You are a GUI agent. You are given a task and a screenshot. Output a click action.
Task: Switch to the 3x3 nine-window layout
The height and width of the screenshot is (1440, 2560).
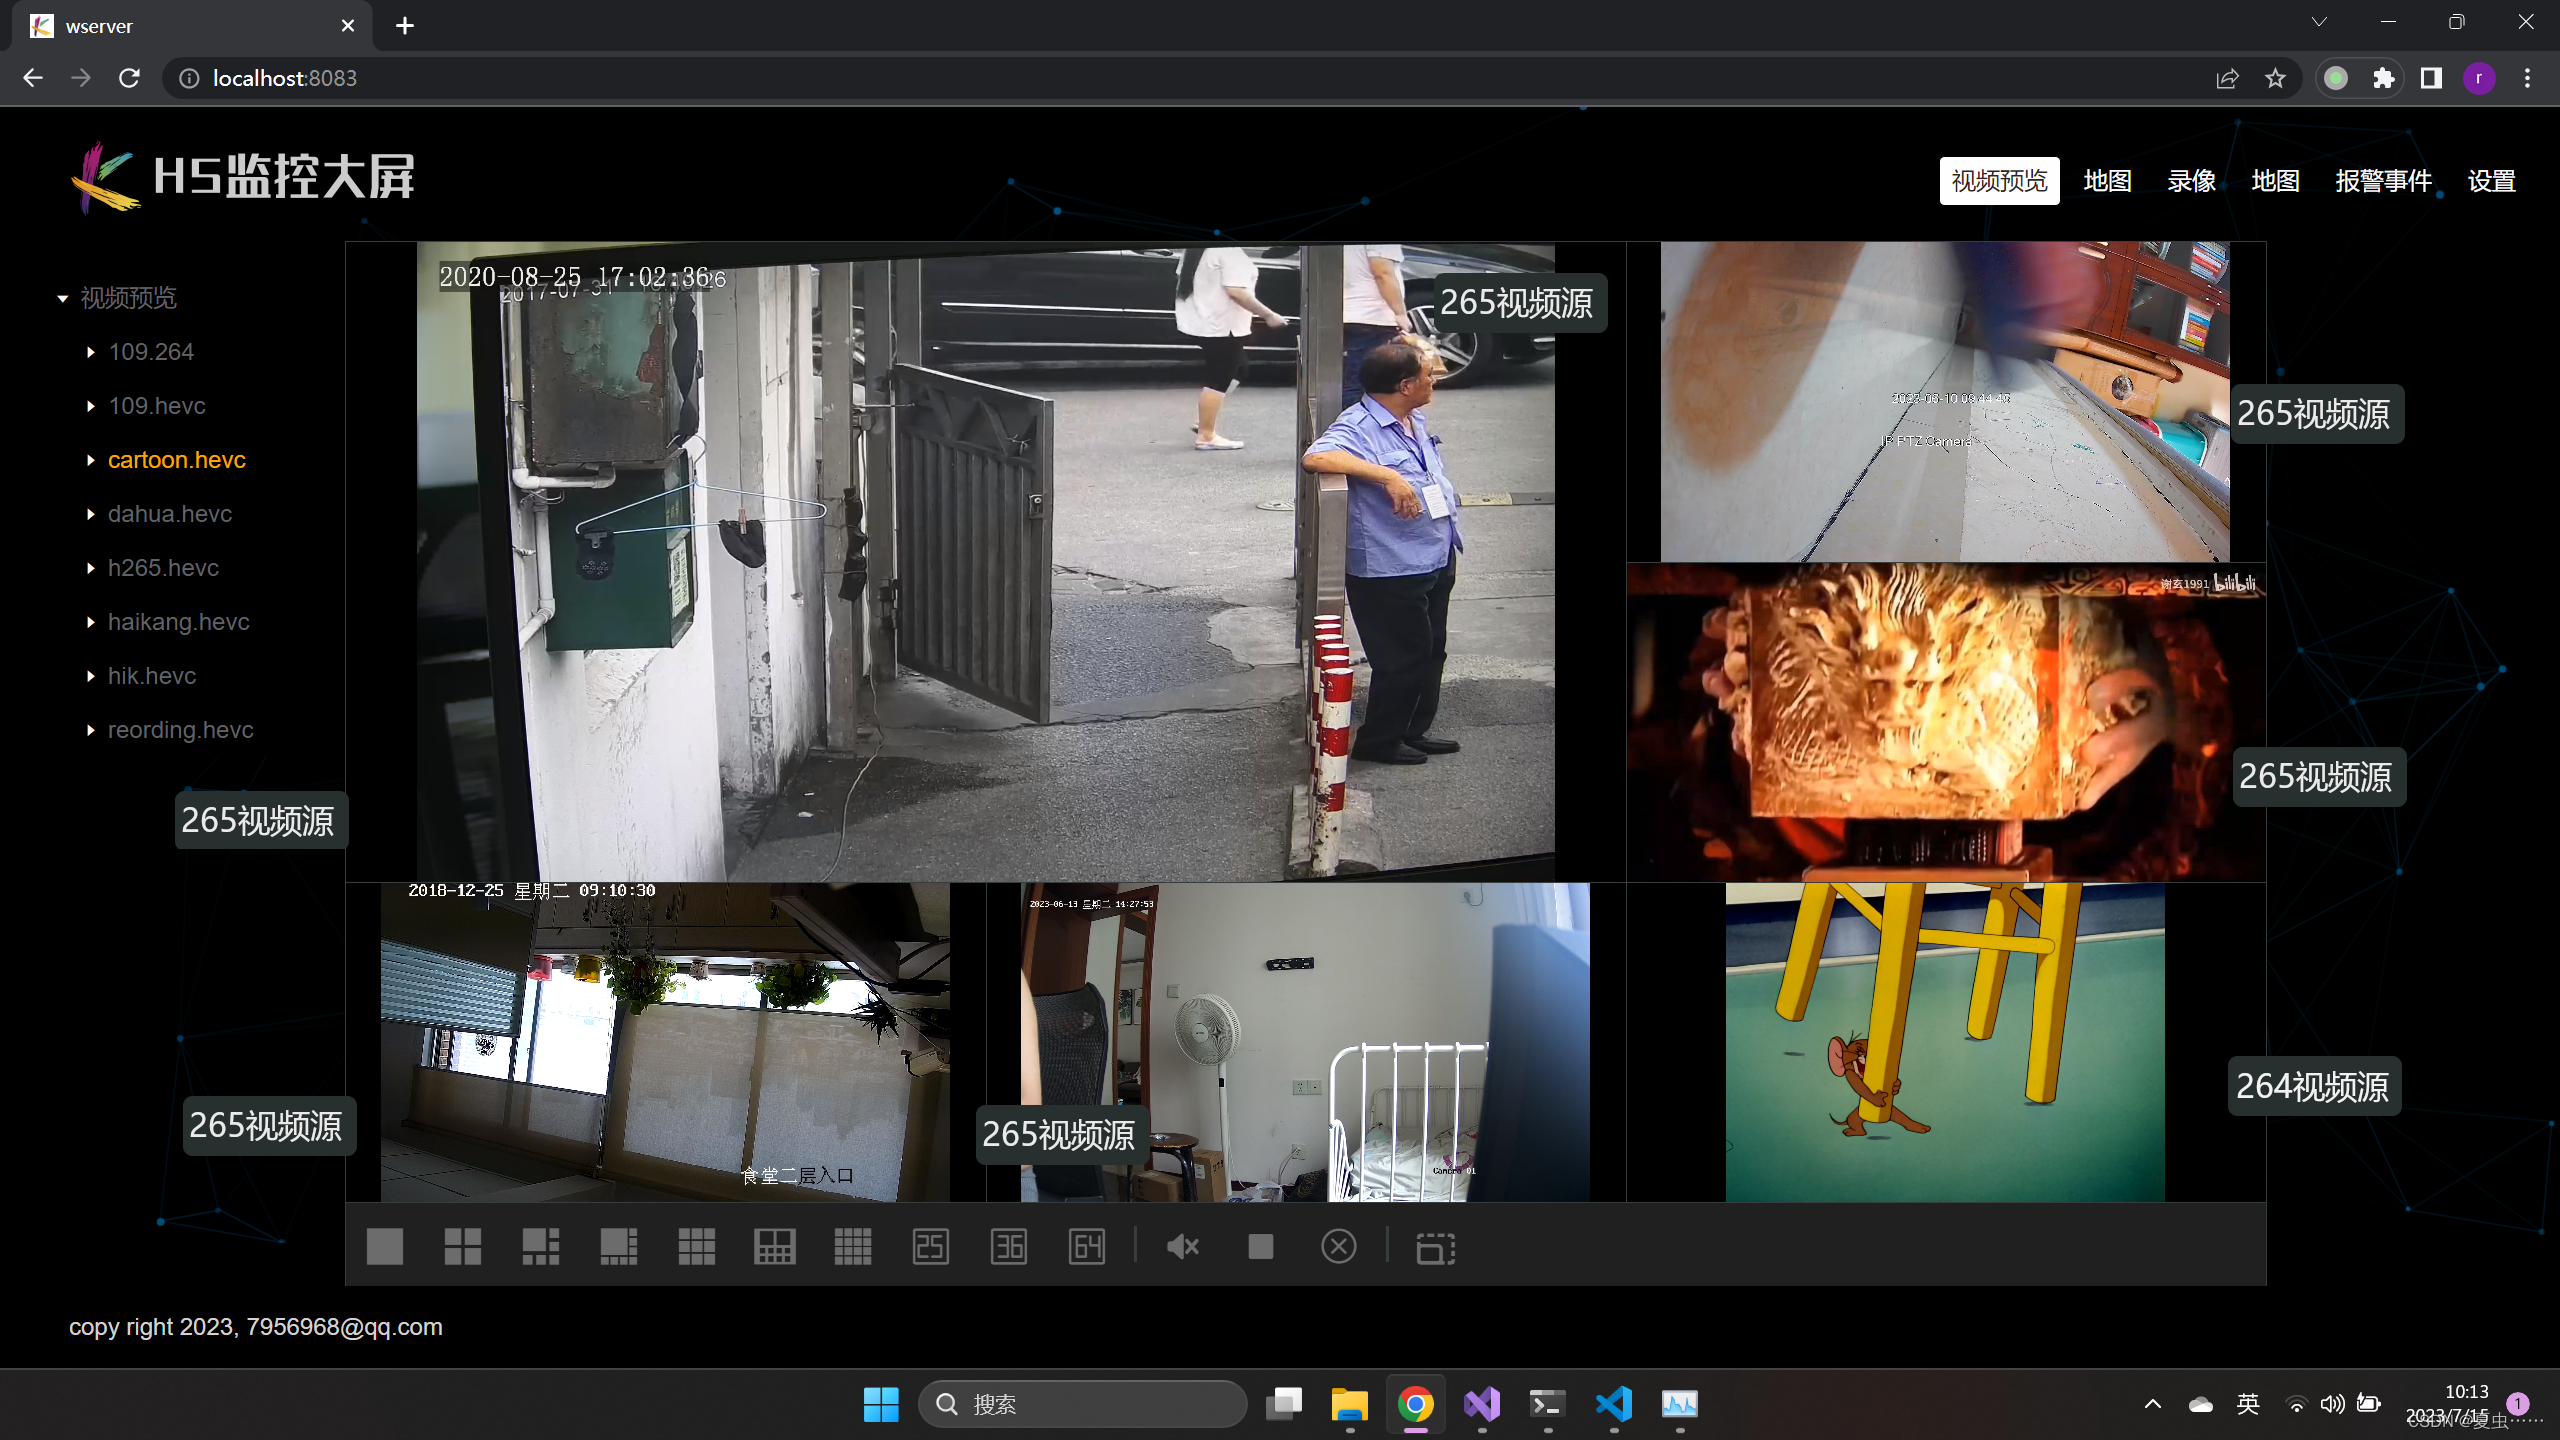coord(697,1247)
